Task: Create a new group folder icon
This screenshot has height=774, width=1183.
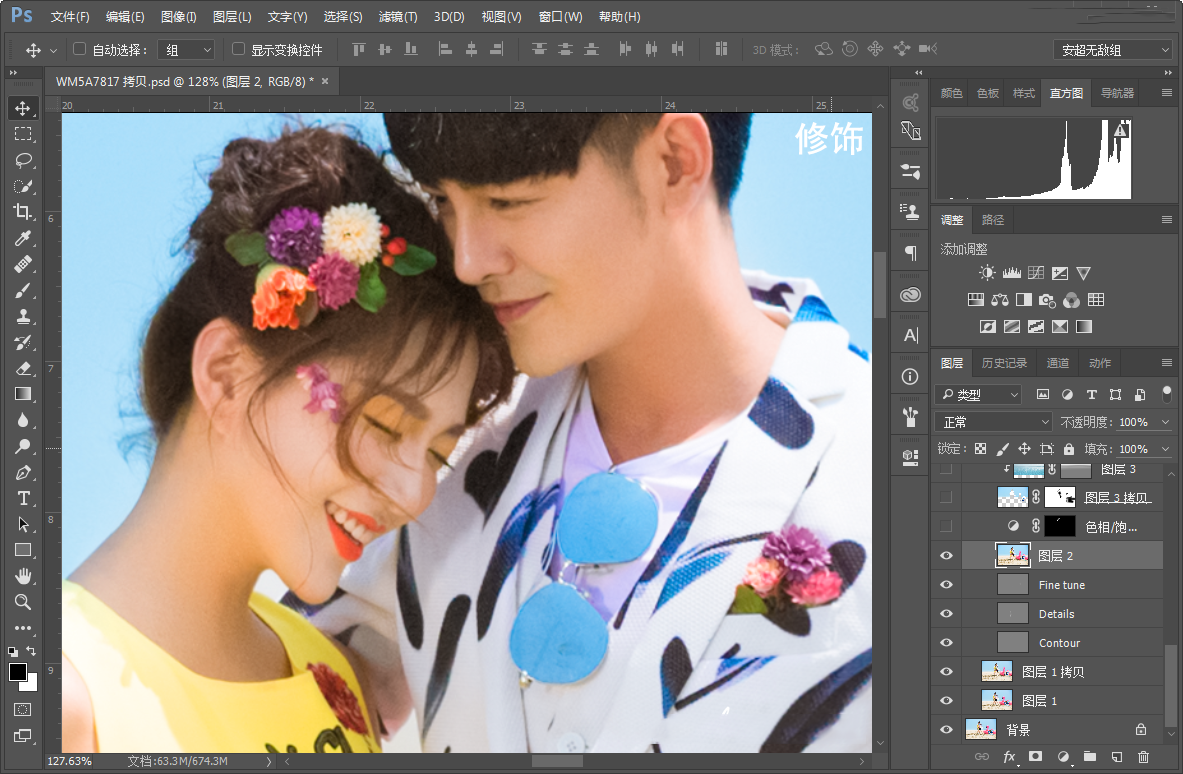Action: (x=1089, y=757)
